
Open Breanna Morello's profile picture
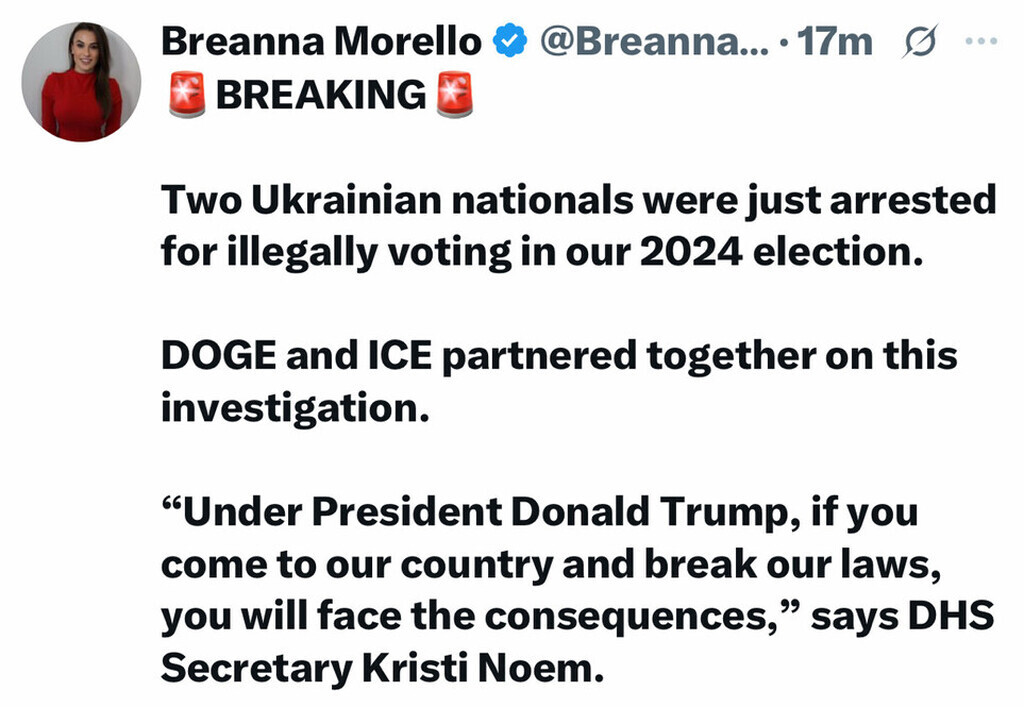coord(82,82)
